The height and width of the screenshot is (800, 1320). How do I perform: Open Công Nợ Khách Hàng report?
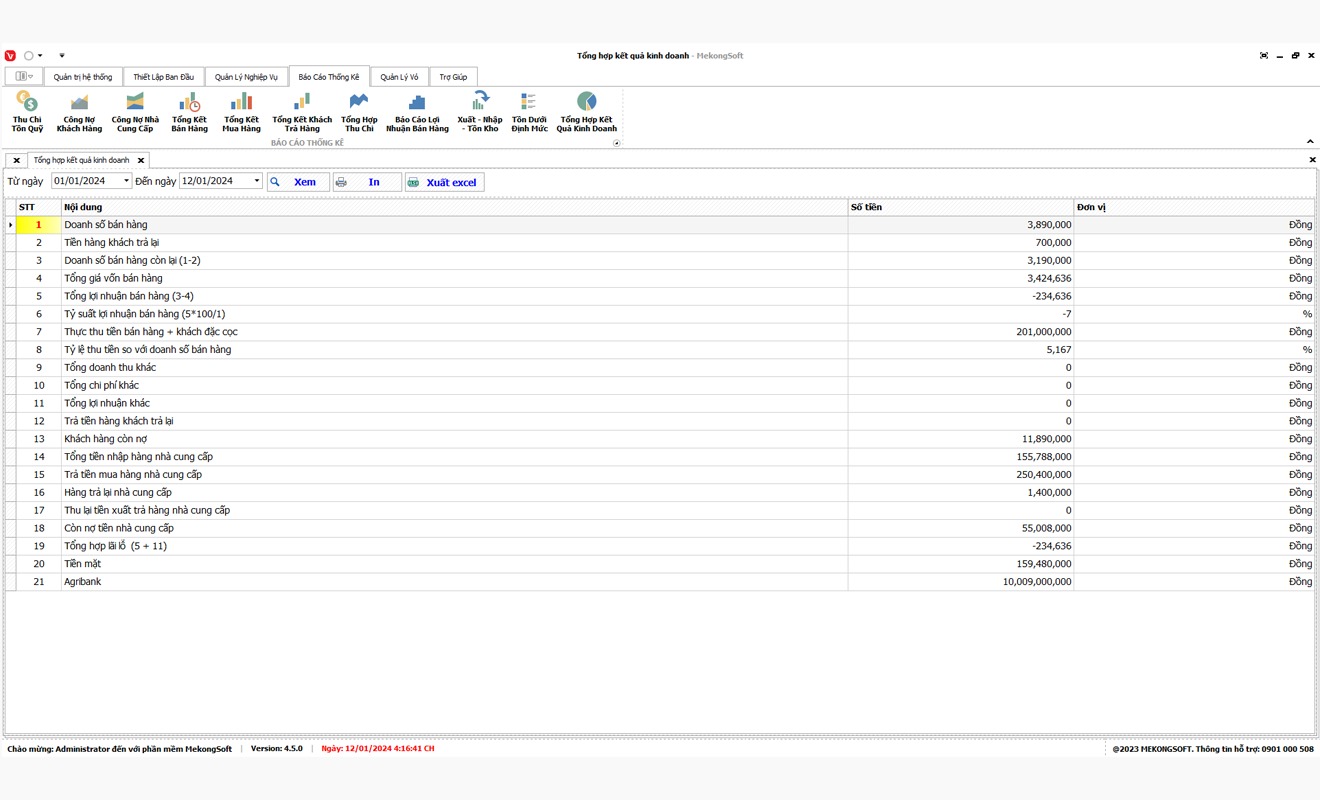click(x=79, y=111)
